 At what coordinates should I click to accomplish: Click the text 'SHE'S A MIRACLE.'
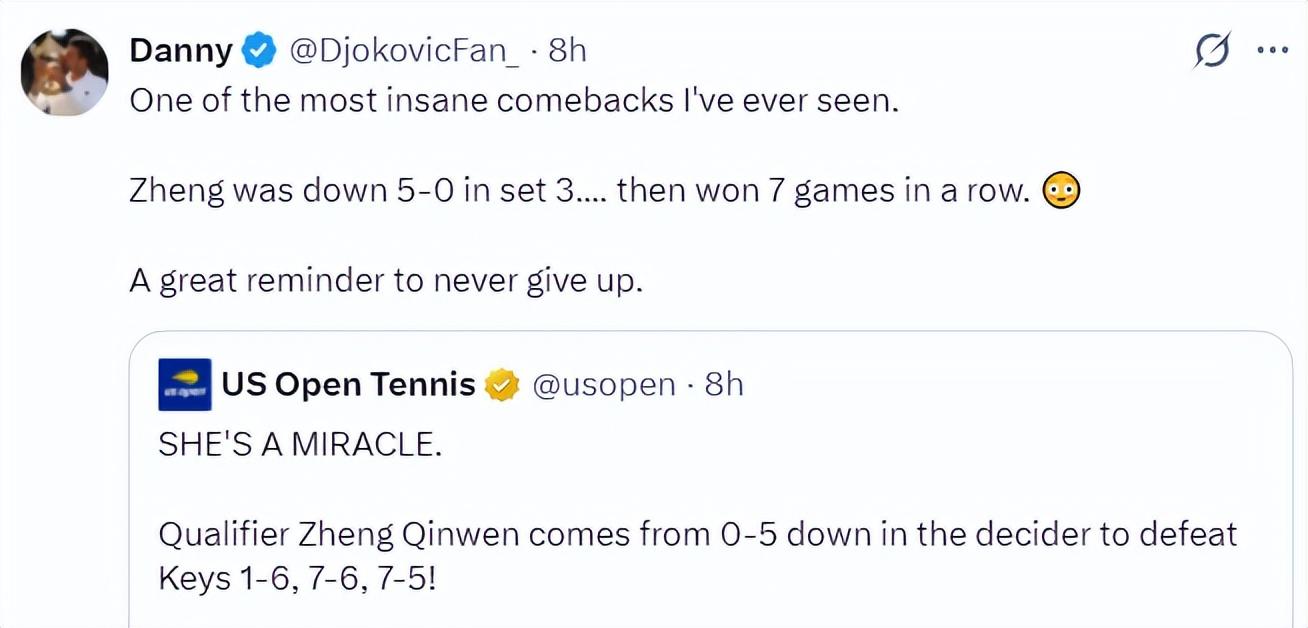(x=300, y=444)
